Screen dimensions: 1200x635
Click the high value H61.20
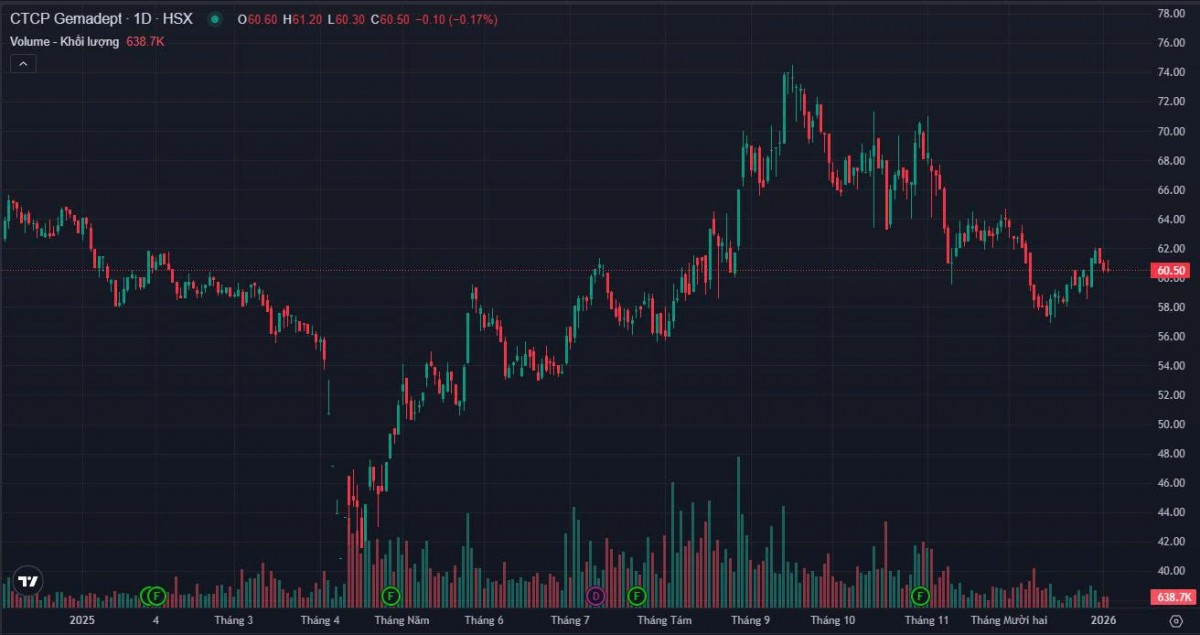pos(302,20)
